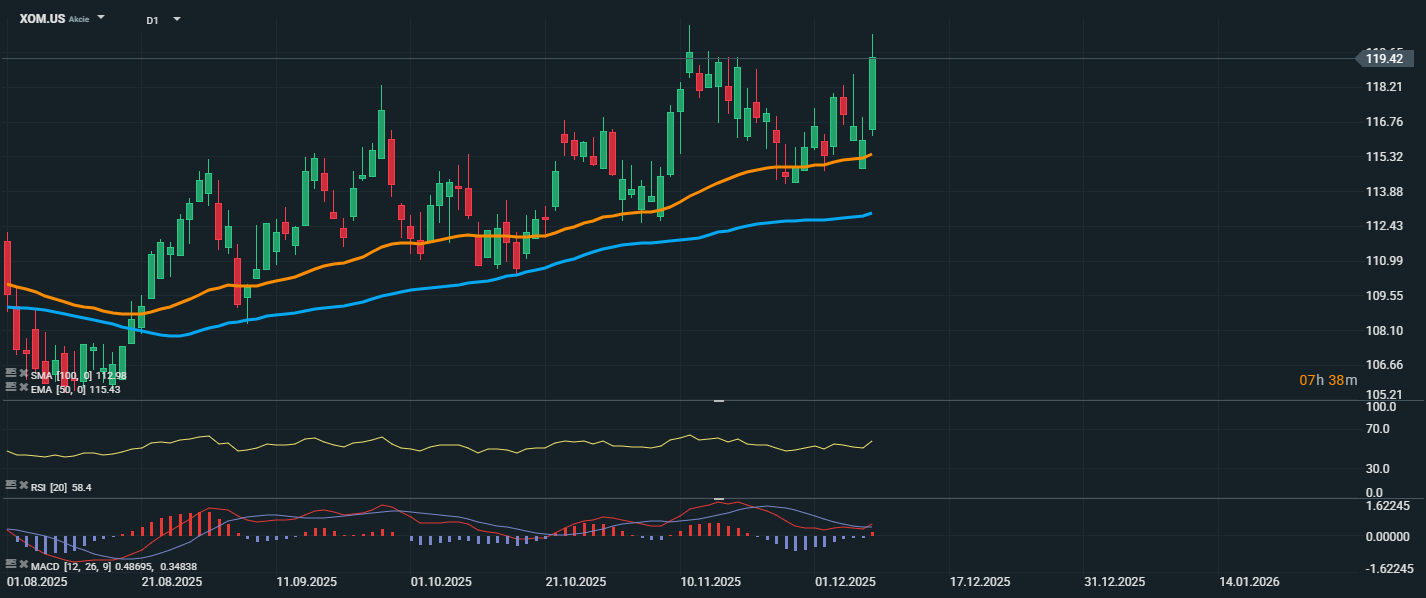Click the 118.21 level on price axis
The height and width of the screenshot is (598, 1426).
click(1383, 88)
